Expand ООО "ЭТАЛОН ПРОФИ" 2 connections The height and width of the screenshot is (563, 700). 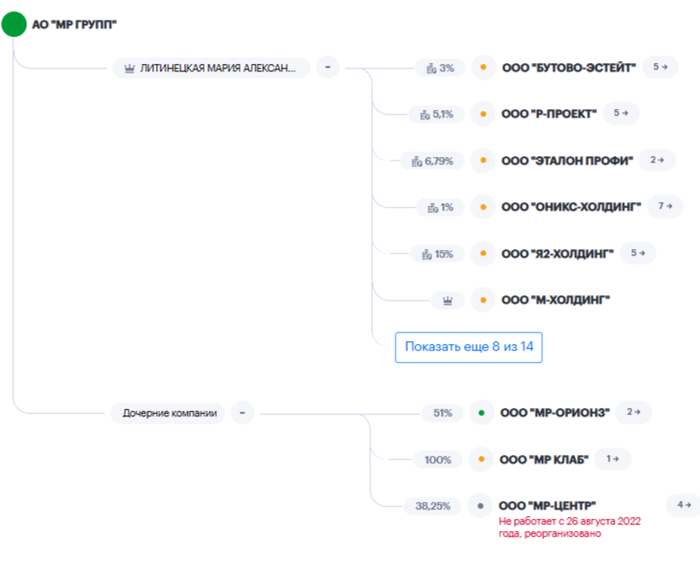[656, 160]
